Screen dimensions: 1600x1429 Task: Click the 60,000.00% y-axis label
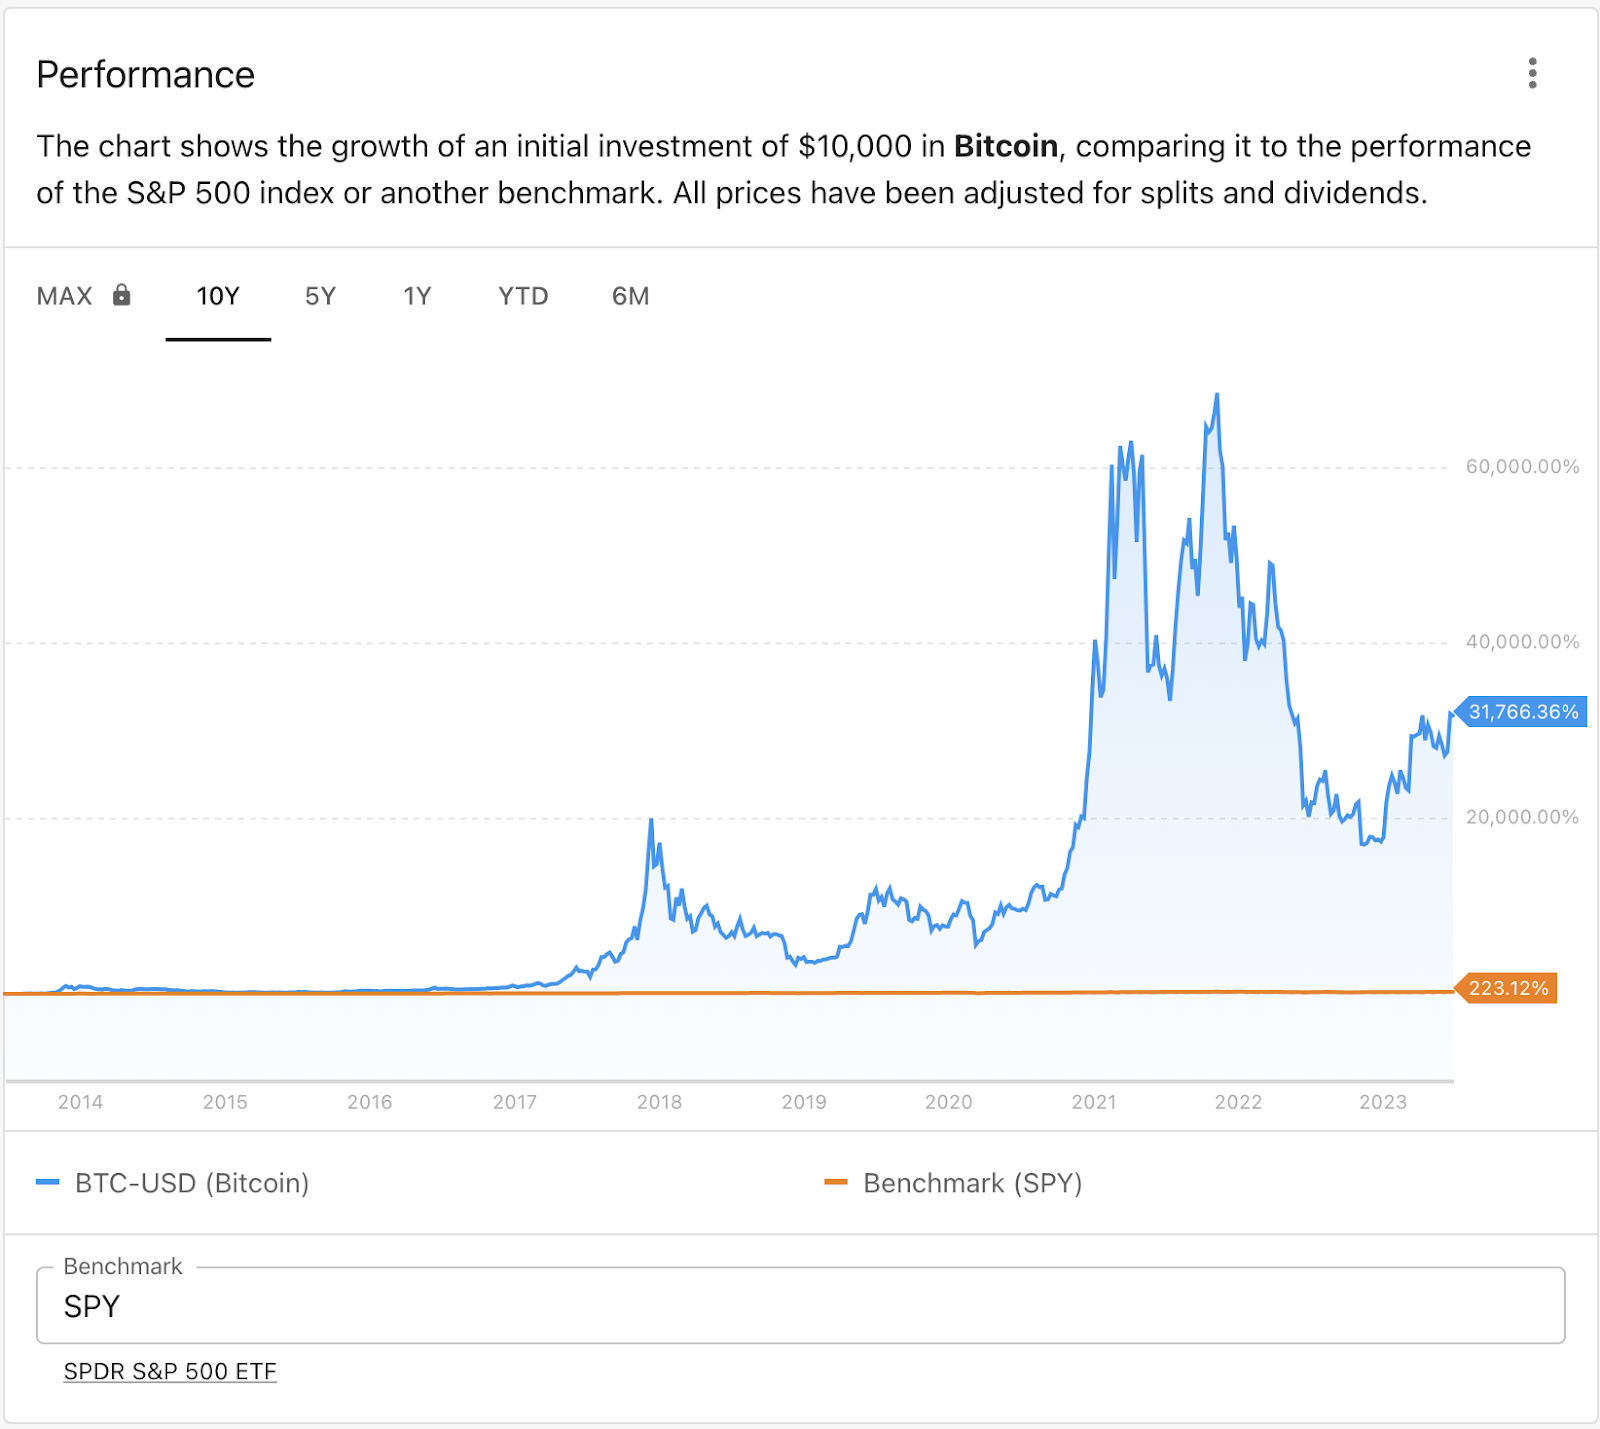pos(1522,467)
